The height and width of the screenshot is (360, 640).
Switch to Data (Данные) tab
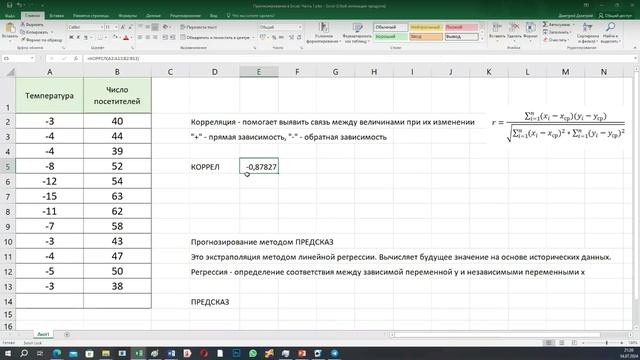tap(153, 16)
